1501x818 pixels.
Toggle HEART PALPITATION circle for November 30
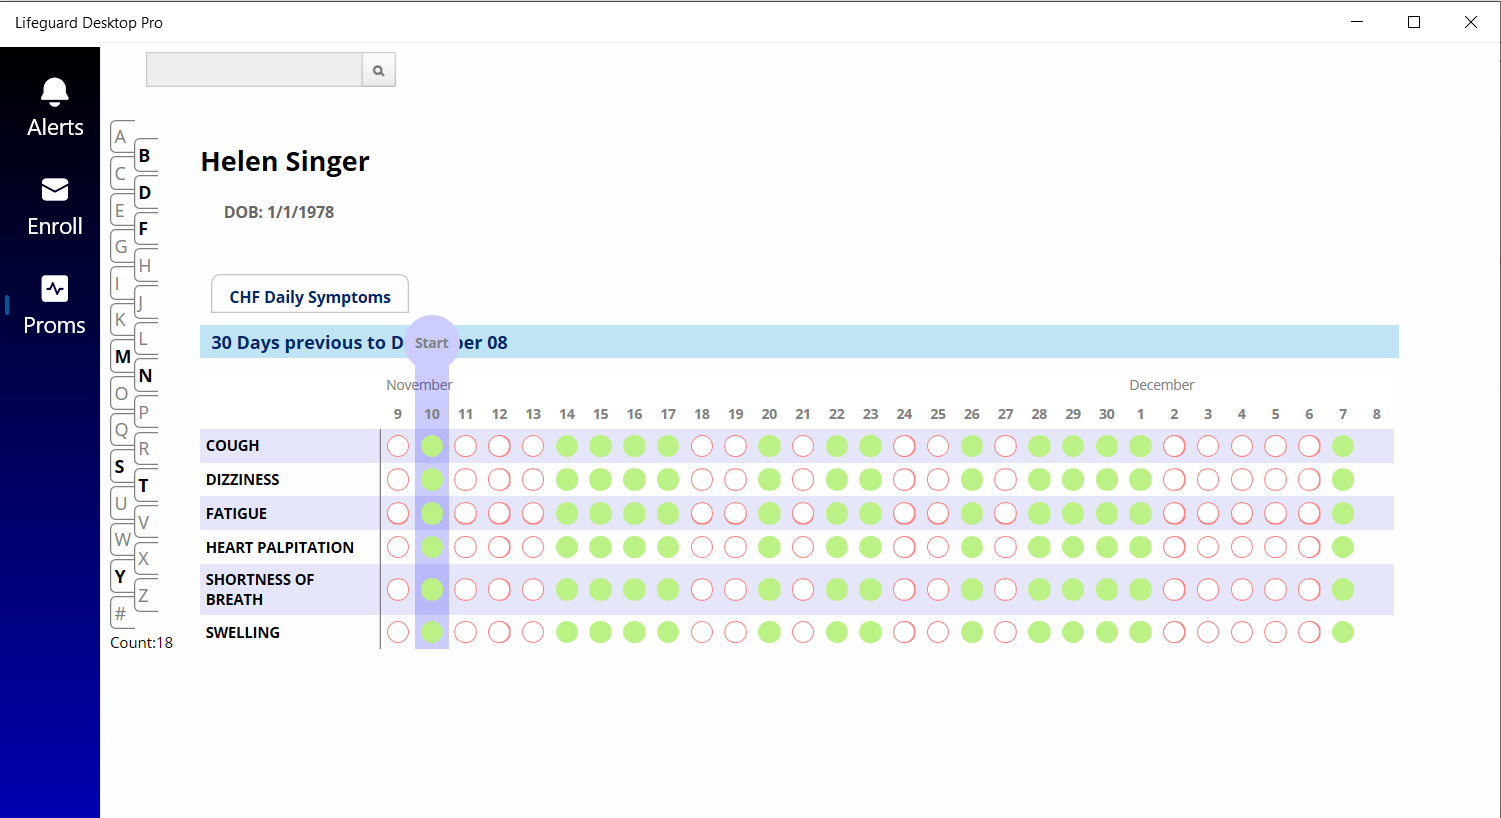coord(1106,547)
